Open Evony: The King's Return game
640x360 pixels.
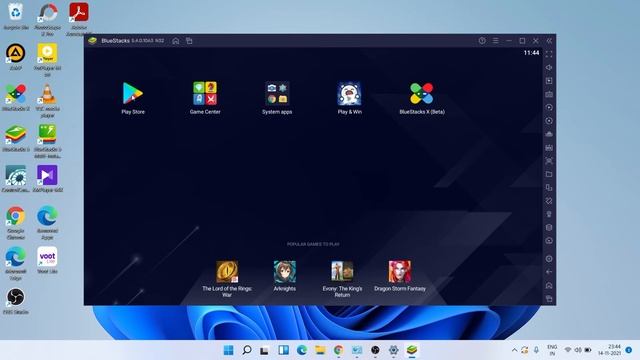tap(342, 279)
